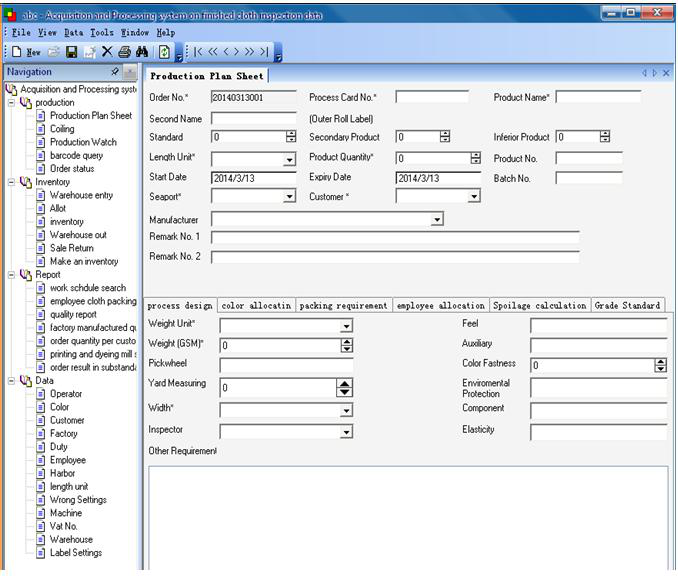This screenshot has width=678, height=576.
Task: Collapse the Data tree node
Action: point(12,381)
